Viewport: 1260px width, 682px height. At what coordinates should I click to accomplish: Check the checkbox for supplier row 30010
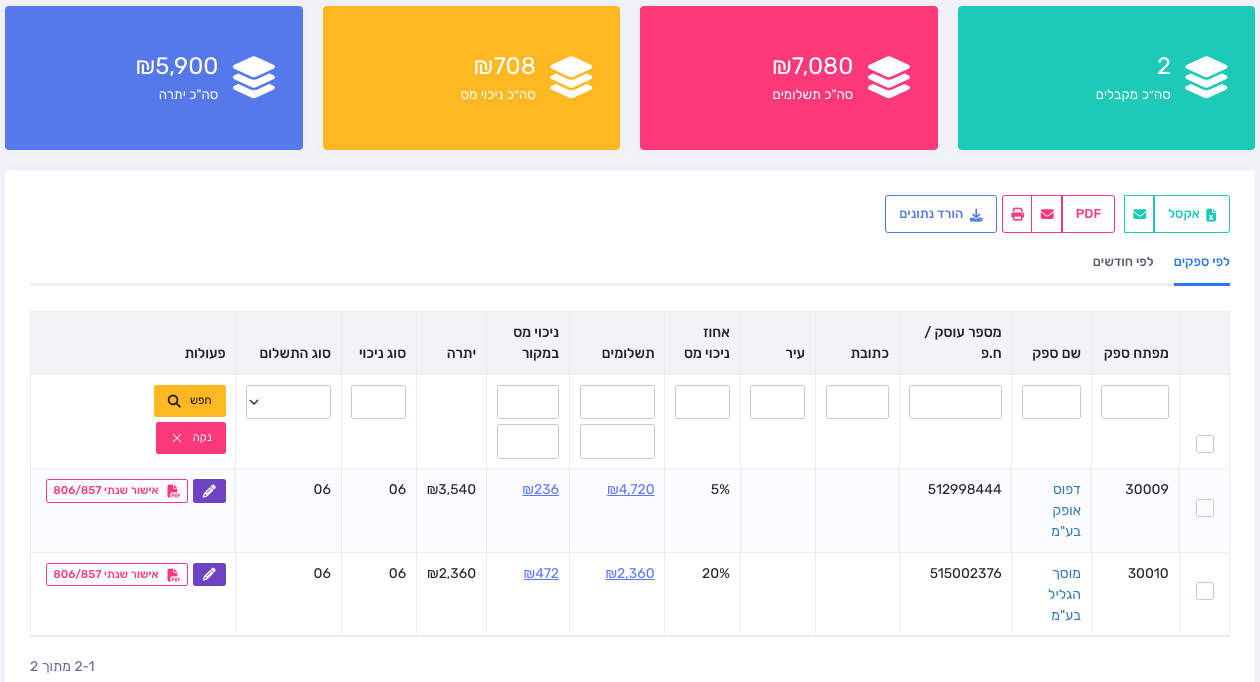click(x=1205, y=591)
